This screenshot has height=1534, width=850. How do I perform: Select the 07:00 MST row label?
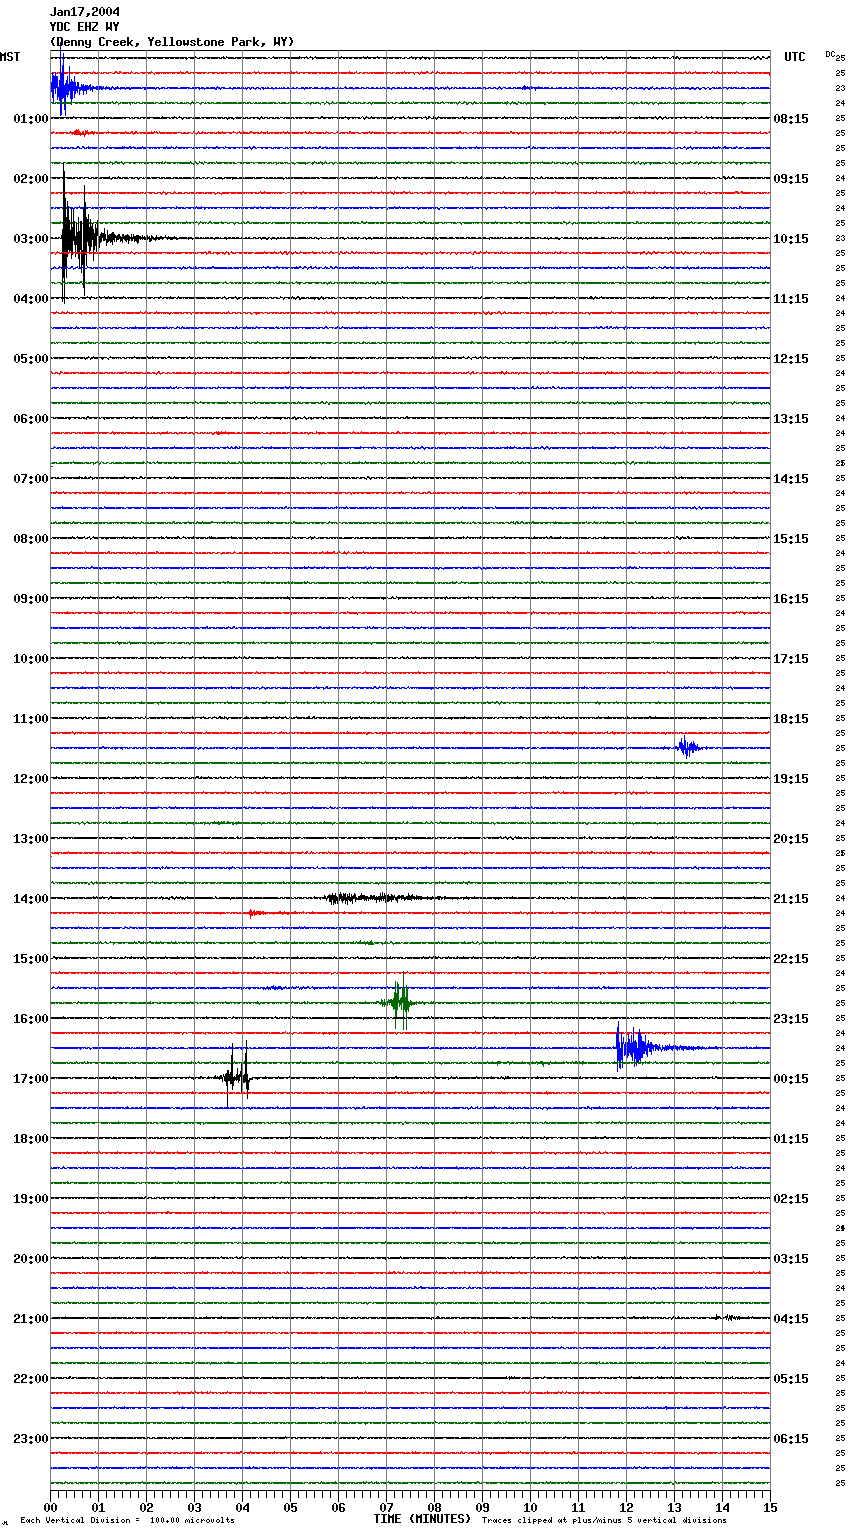pos(30,479)
